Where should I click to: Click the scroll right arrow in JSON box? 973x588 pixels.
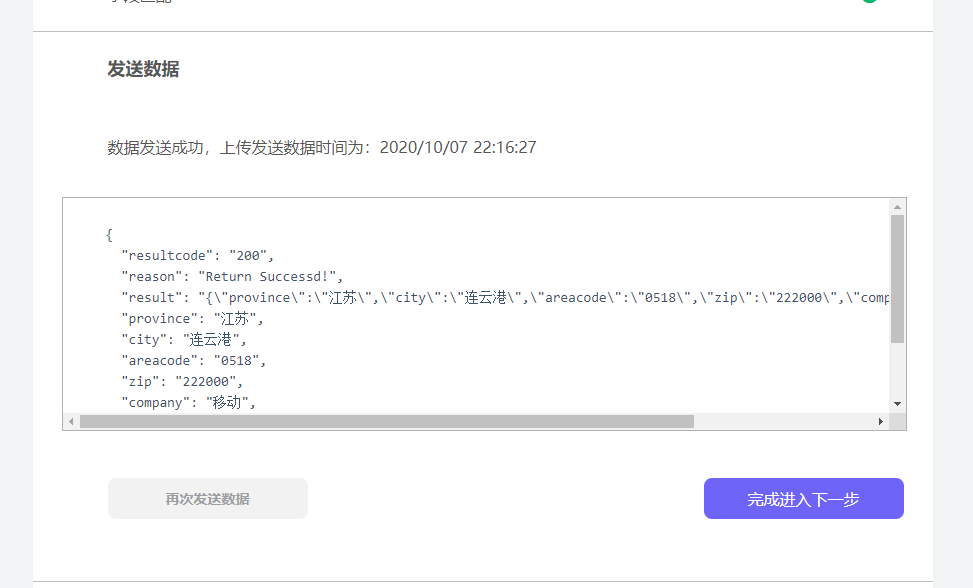(881, 422)
